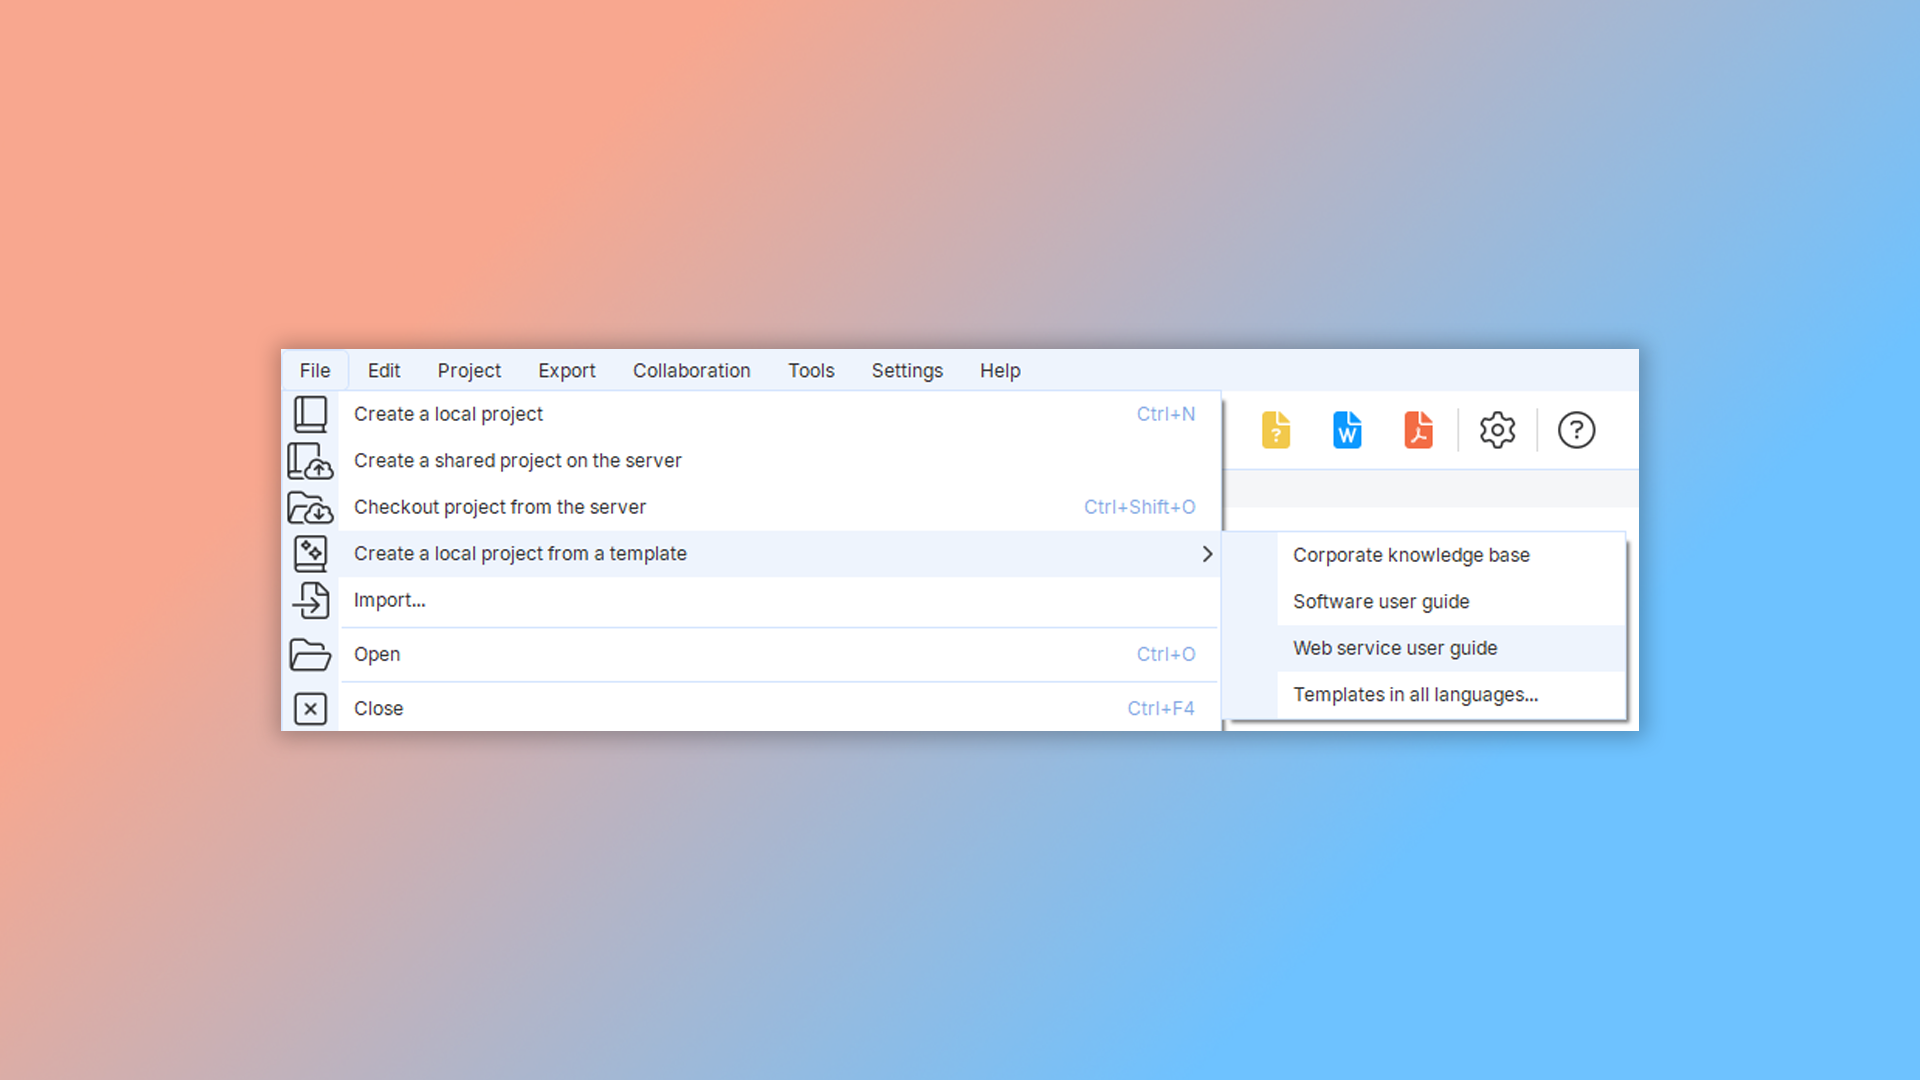Click the Open folder icon
Screen dimensions: 1920x1080
pos(310,654)
